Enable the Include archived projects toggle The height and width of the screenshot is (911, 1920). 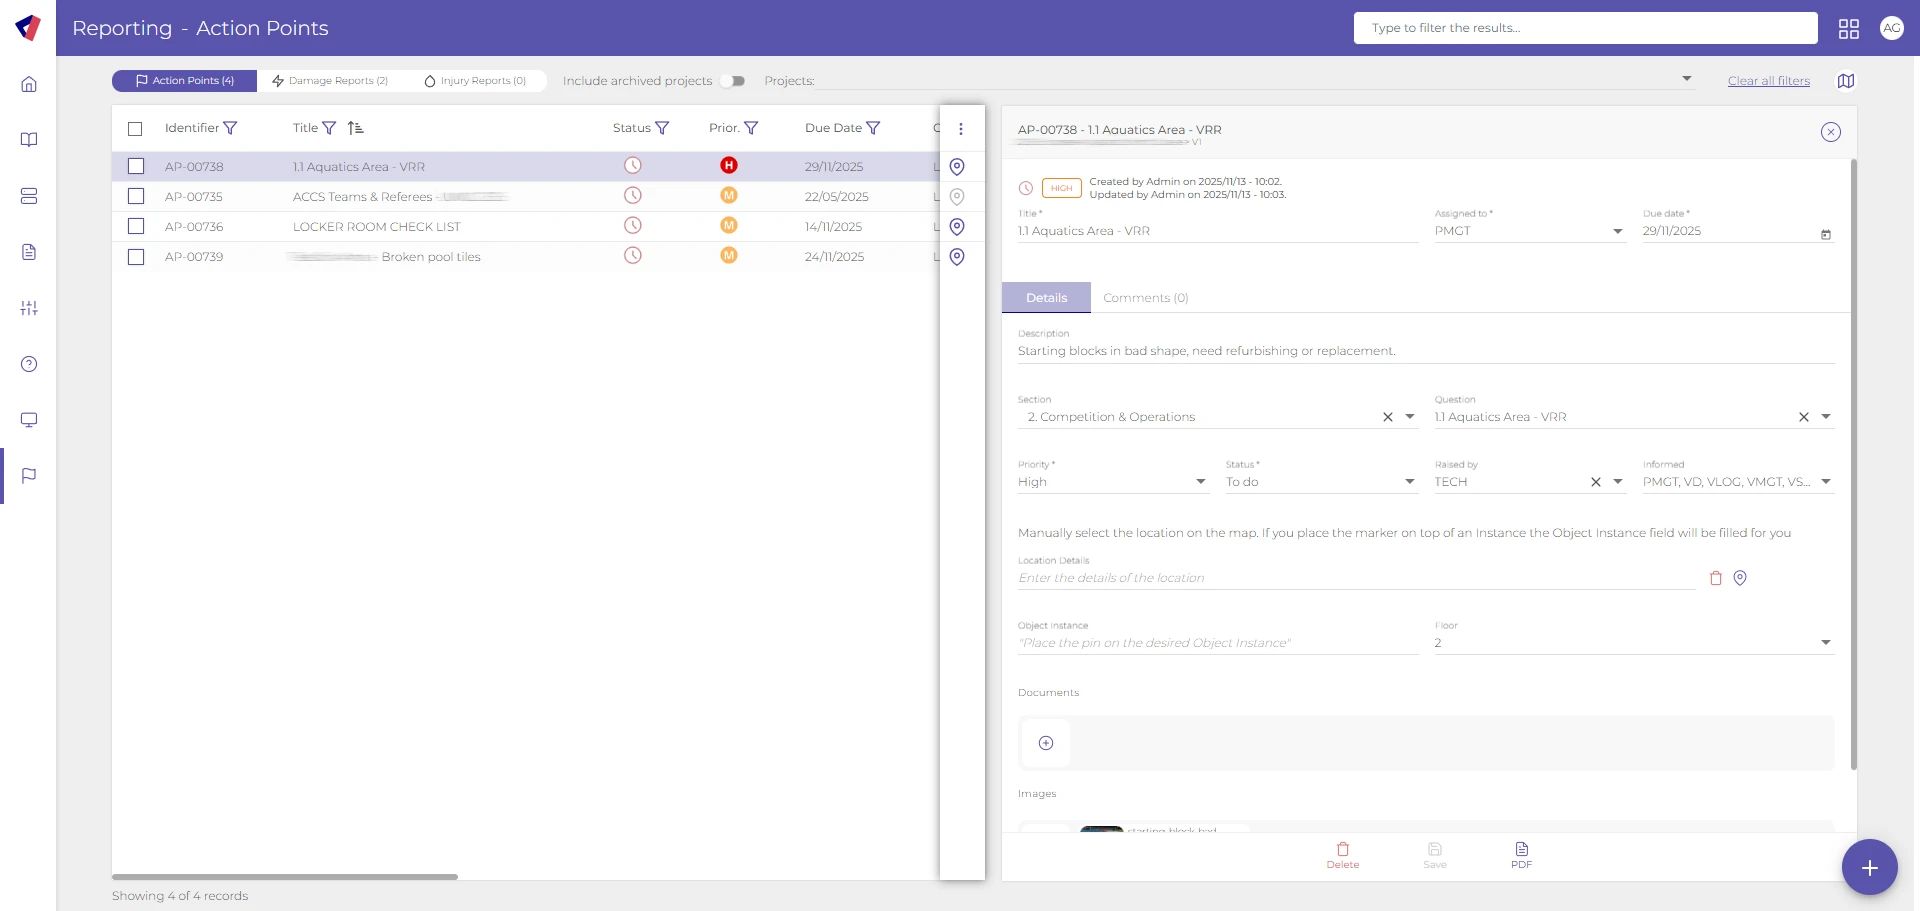733,81
